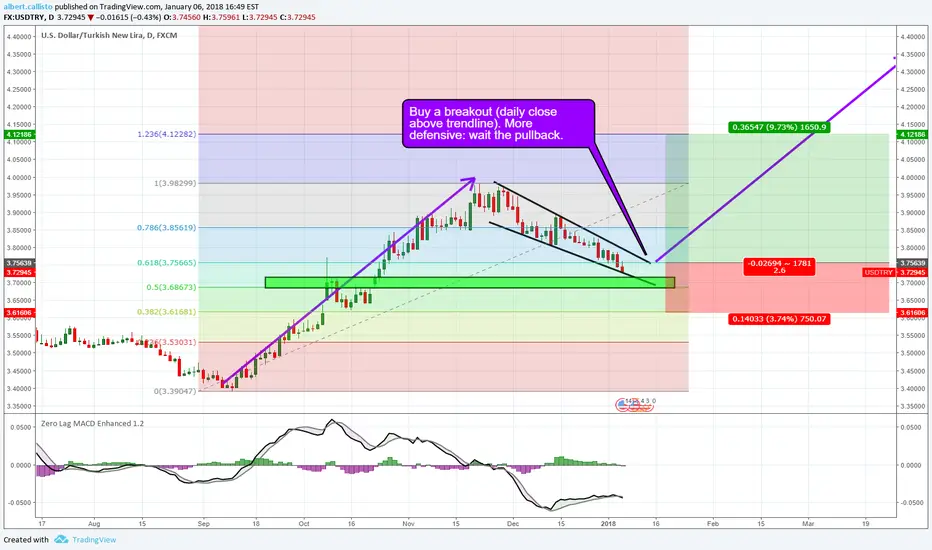The width and height of the screenshot is (932, 550).
Task: Click the Fibonacci level label 0.5(3.68673)
Action: (172, 287)
